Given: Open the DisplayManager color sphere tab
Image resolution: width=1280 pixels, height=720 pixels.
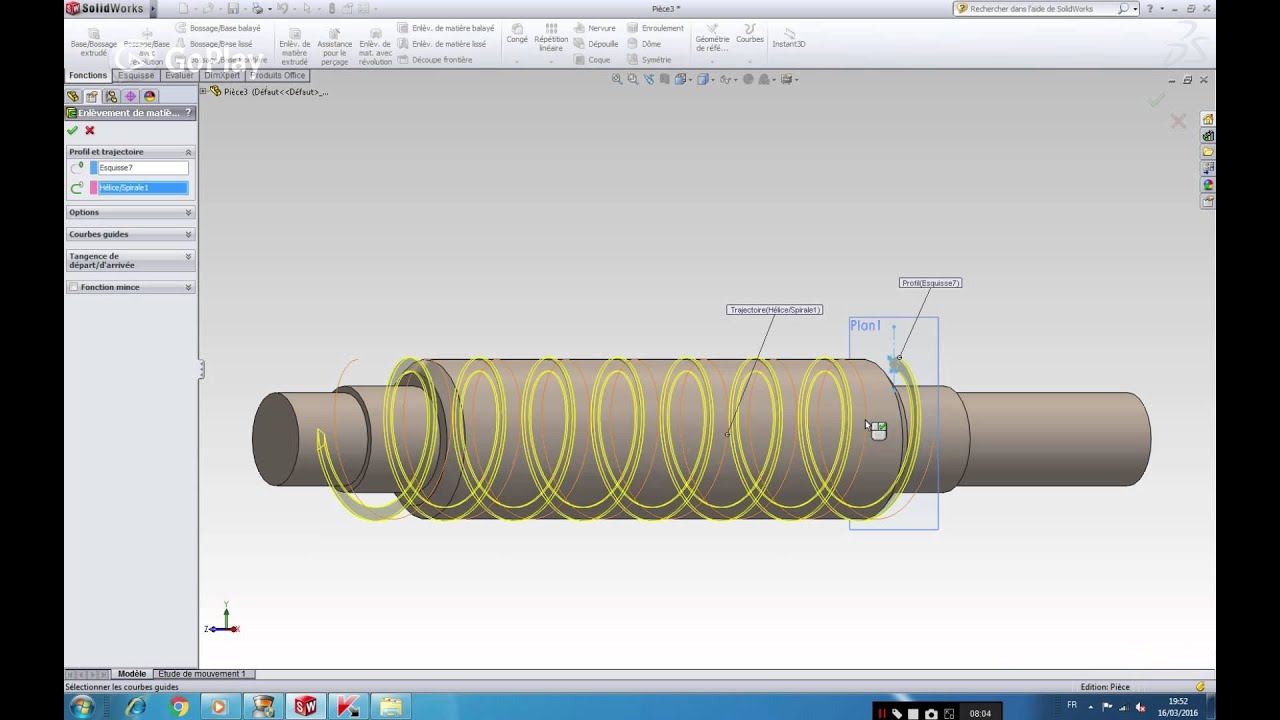Looking at the screenshot, I should coord(150,96).
